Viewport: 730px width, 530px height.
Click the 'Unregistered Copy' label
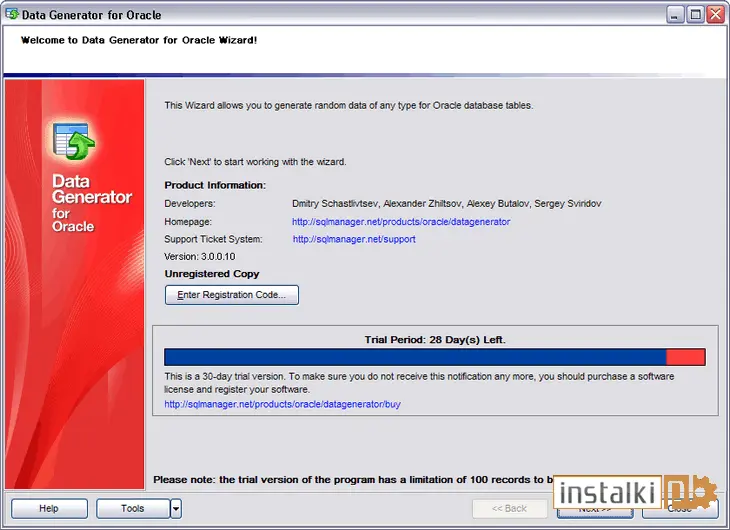click(212, 274)
